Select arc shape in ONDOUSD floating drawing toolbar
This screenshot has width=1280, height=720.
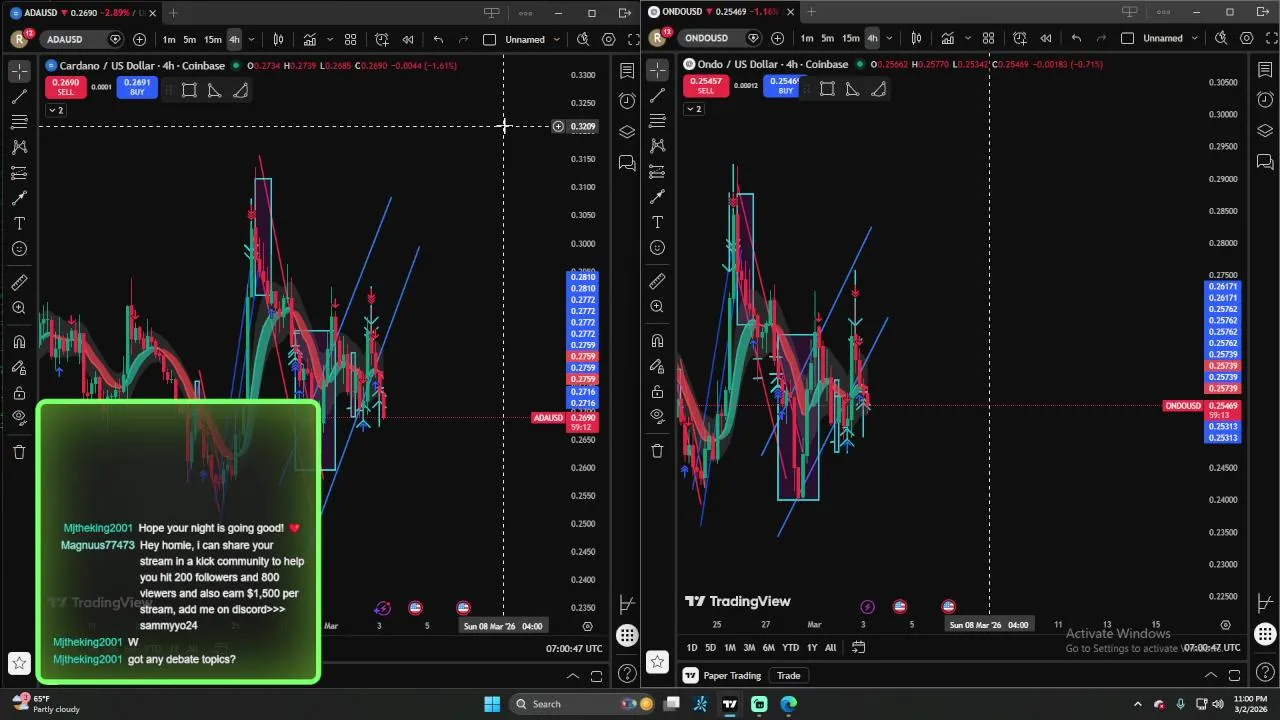pyautogui.click(x=878, y=89)
